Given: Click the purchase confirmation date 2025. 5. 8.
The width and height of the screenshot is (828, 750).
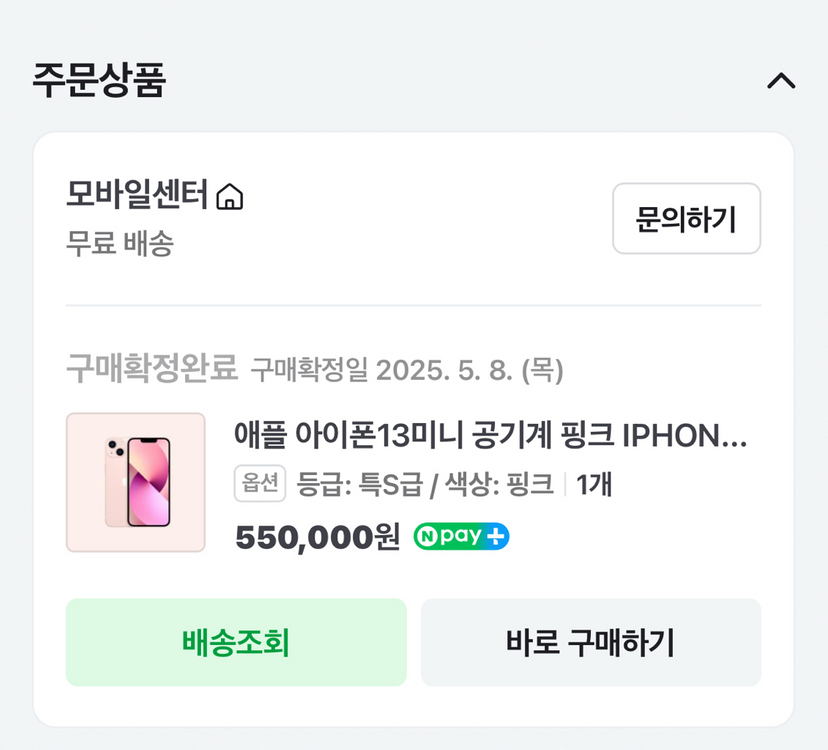Looking at the screenshot, I should pos(411,372).
